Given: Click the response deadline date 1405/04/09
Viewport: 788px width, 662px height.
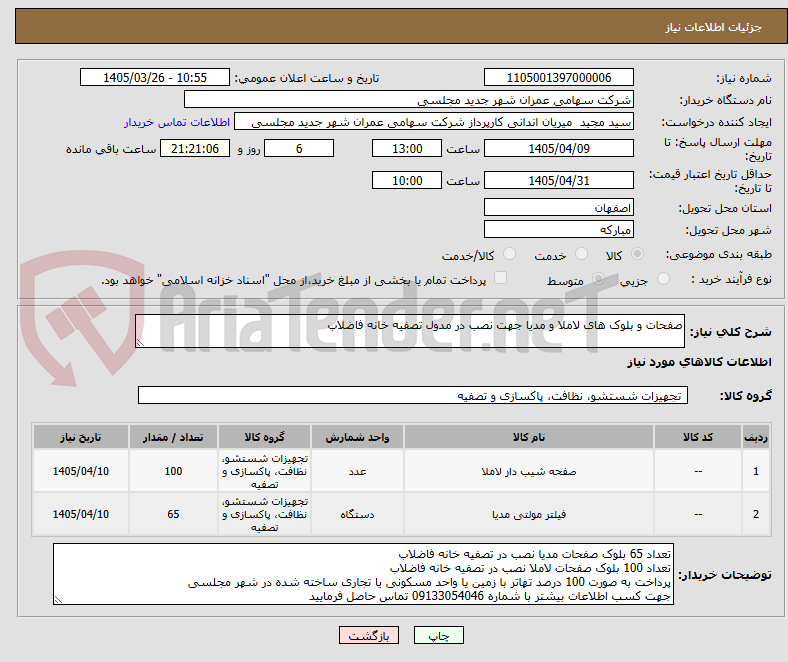Looking at the screenshot, I should (559, 148).
